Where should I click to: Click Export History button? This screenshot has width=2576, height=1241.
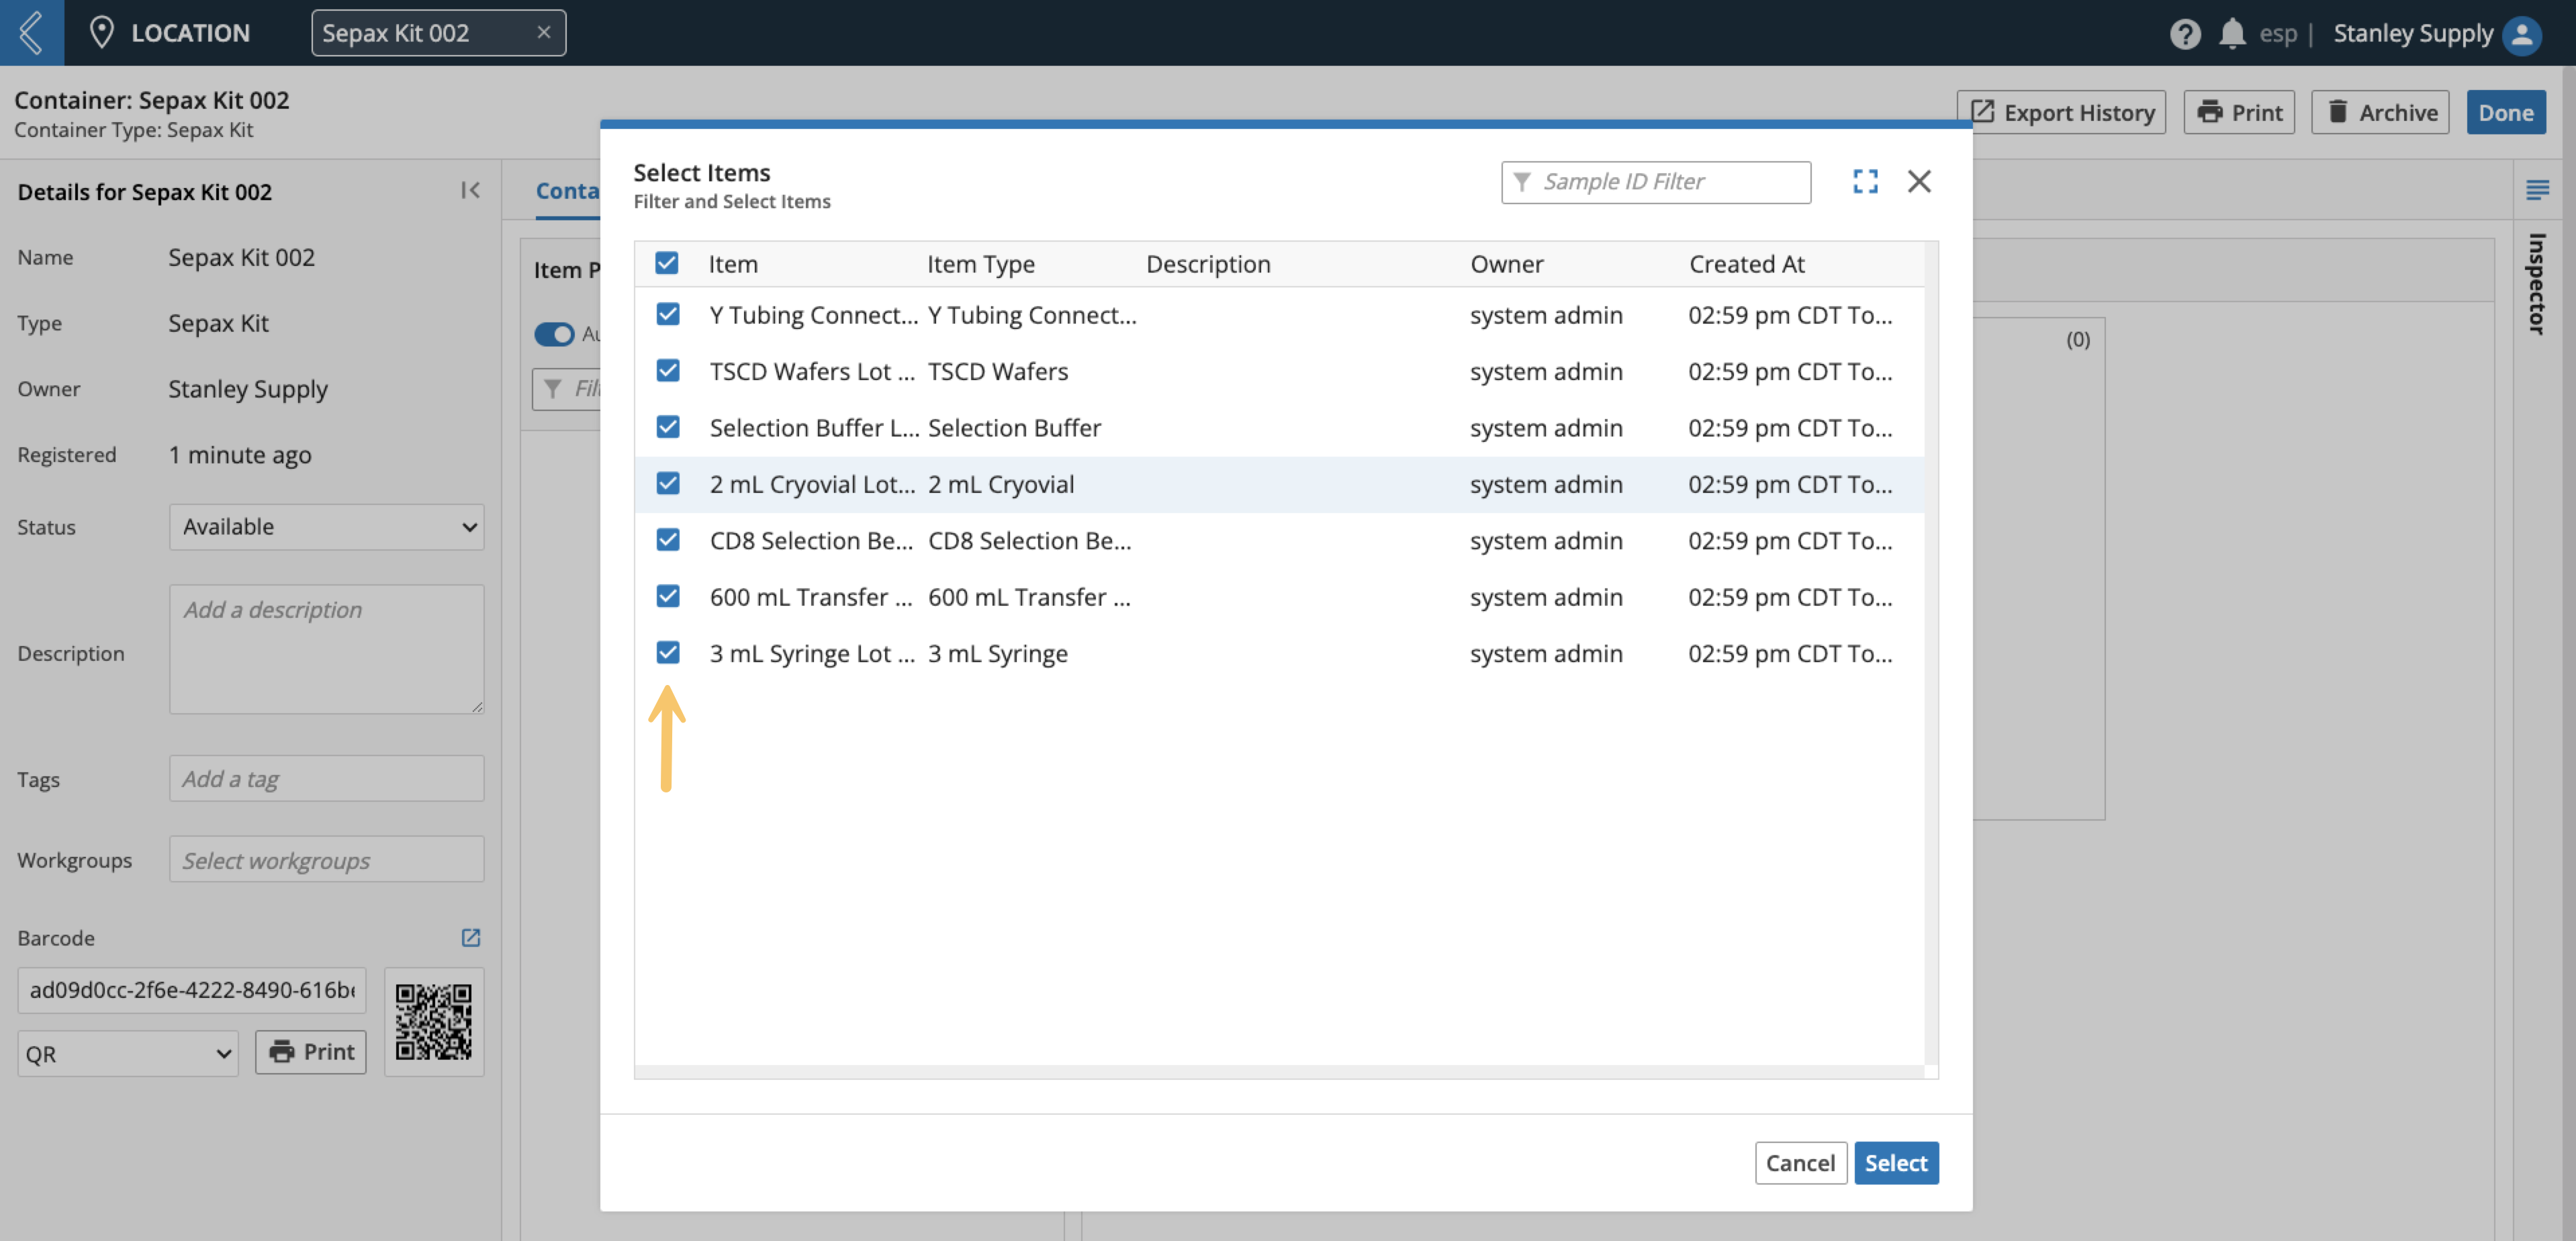(2061, 112)
